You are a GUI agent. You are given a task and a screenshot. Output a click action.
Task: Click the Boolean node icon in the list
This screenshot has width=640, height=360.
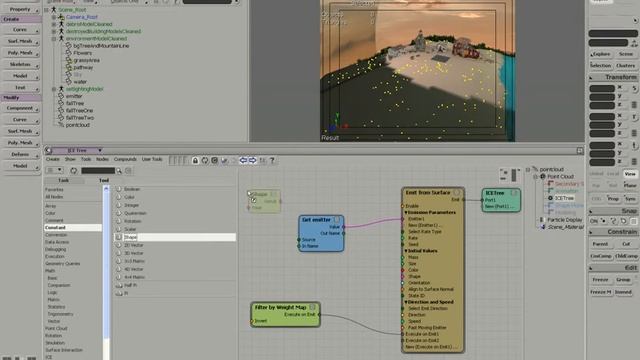tap(119, 189)
